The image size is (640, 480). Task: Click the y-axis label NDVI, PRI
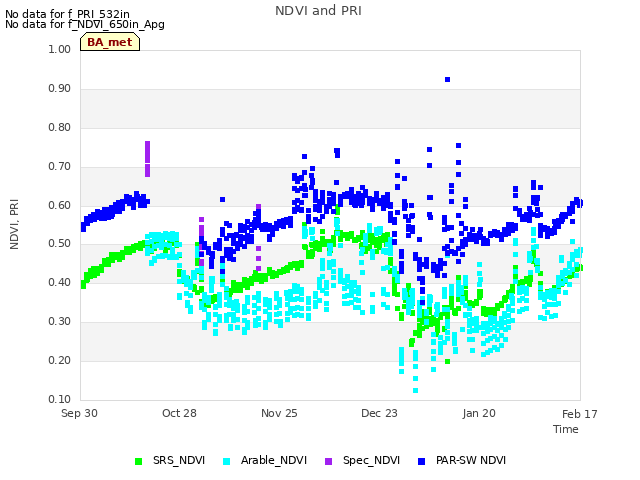(14, 224)
